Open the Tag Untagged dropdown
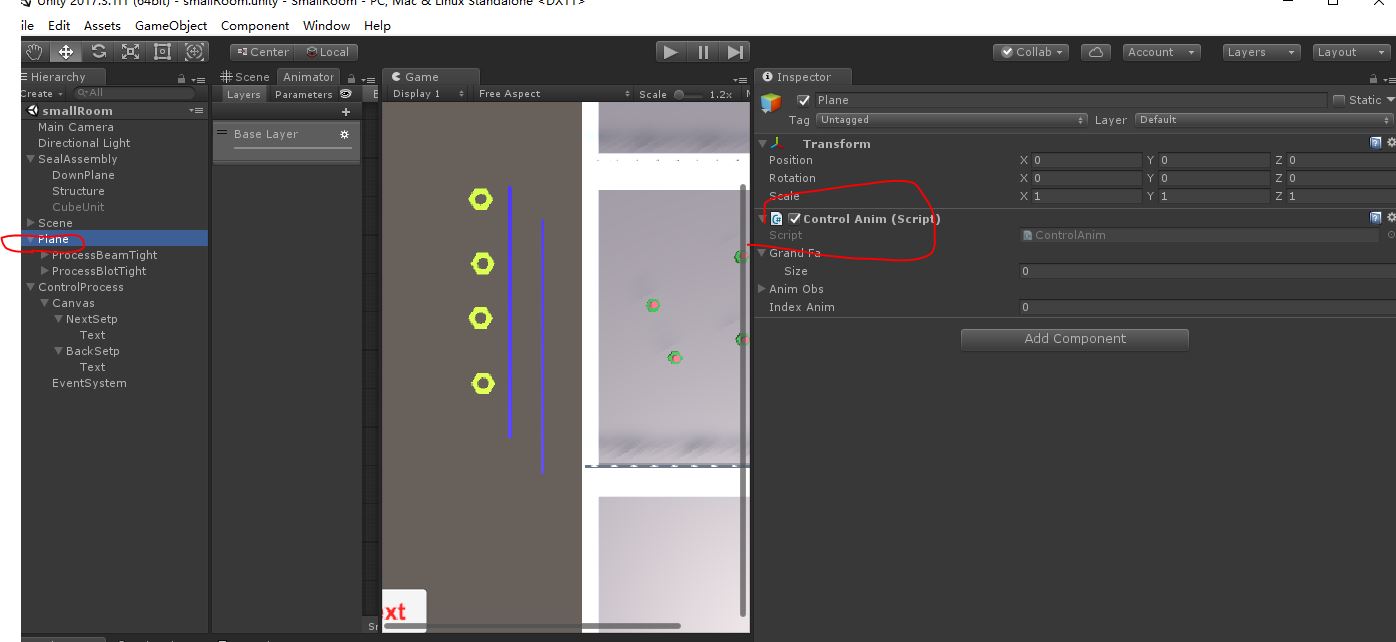1396x642 pixels. pyautogui.click(x=951, y=120)
